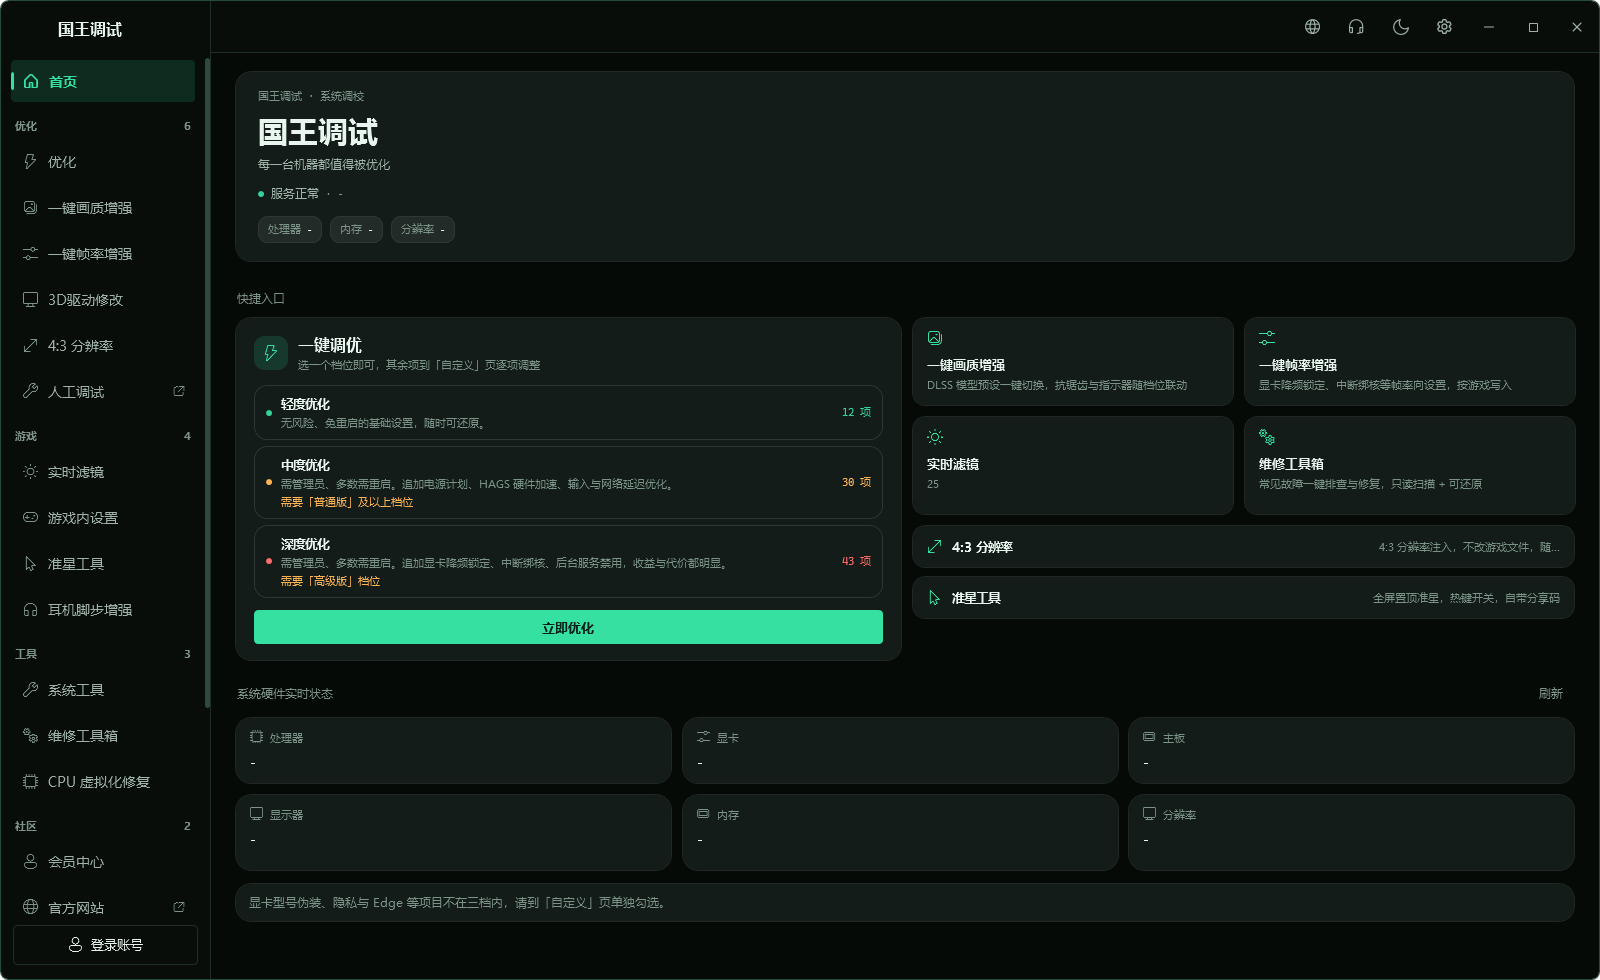This screenshot has width=1600, height=980.
Task: Click the headset support icon
Action: (x=1356, y=27)
